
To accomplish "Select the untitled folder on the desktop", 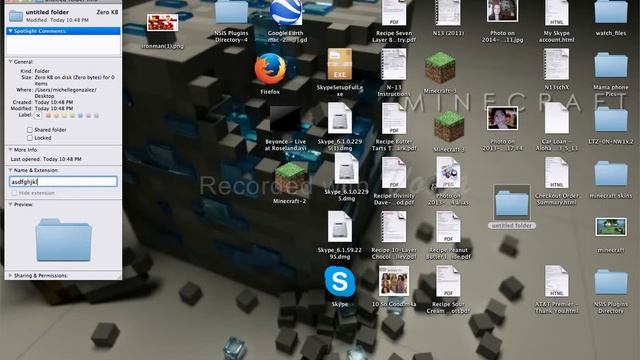I will (x=511, y=203).
